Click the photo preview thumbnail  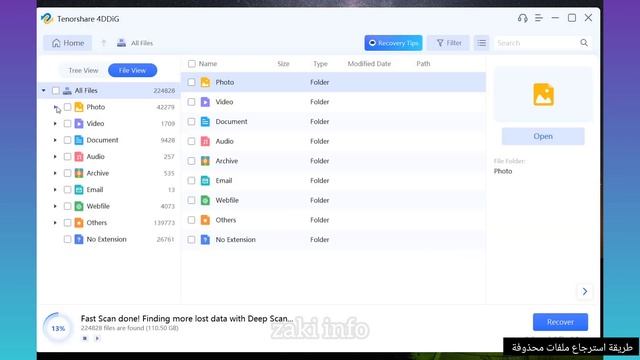click(543, 94)
